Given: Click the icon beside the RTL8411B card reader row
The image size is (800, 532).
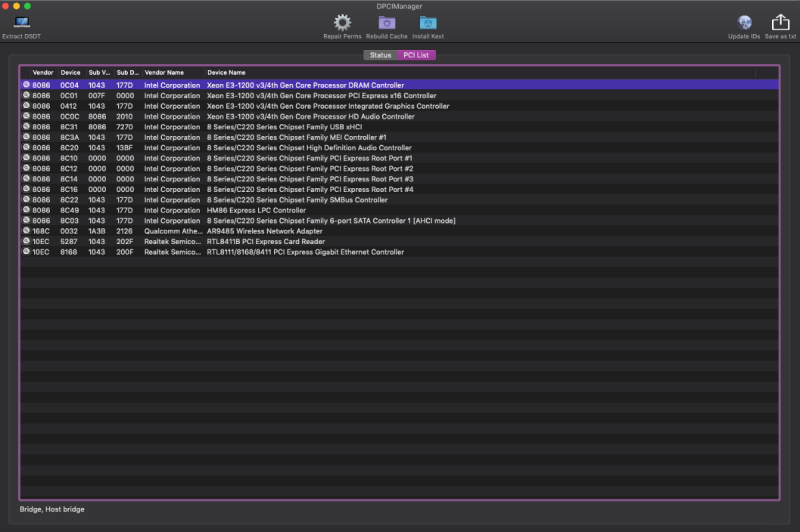Looking at the screenshot, I should coord(26,241).
